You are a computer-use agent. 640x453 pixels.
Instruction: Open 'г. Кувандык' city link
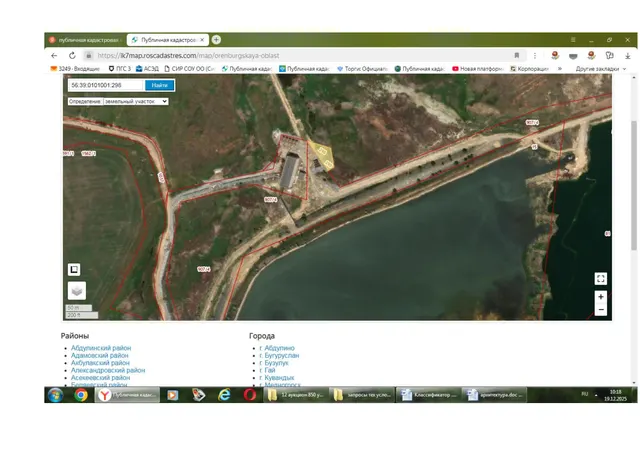(x=277, y=378)
